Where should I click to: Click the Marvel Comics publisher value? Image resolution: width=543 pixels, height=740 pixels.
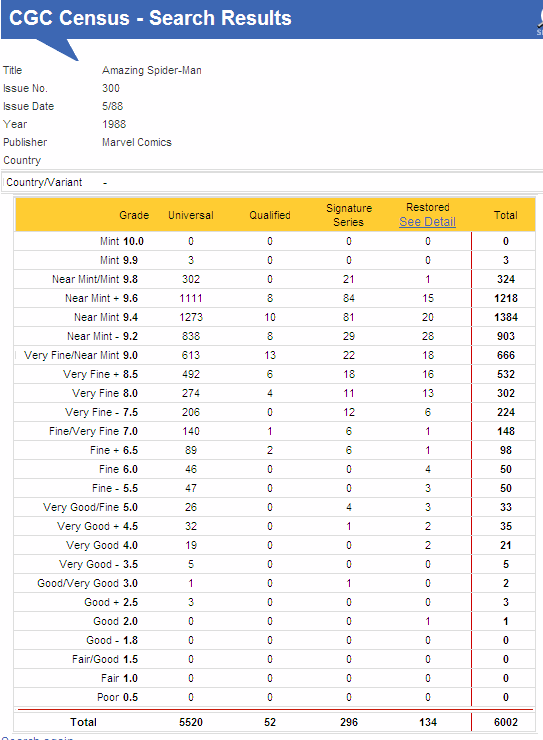137,142
